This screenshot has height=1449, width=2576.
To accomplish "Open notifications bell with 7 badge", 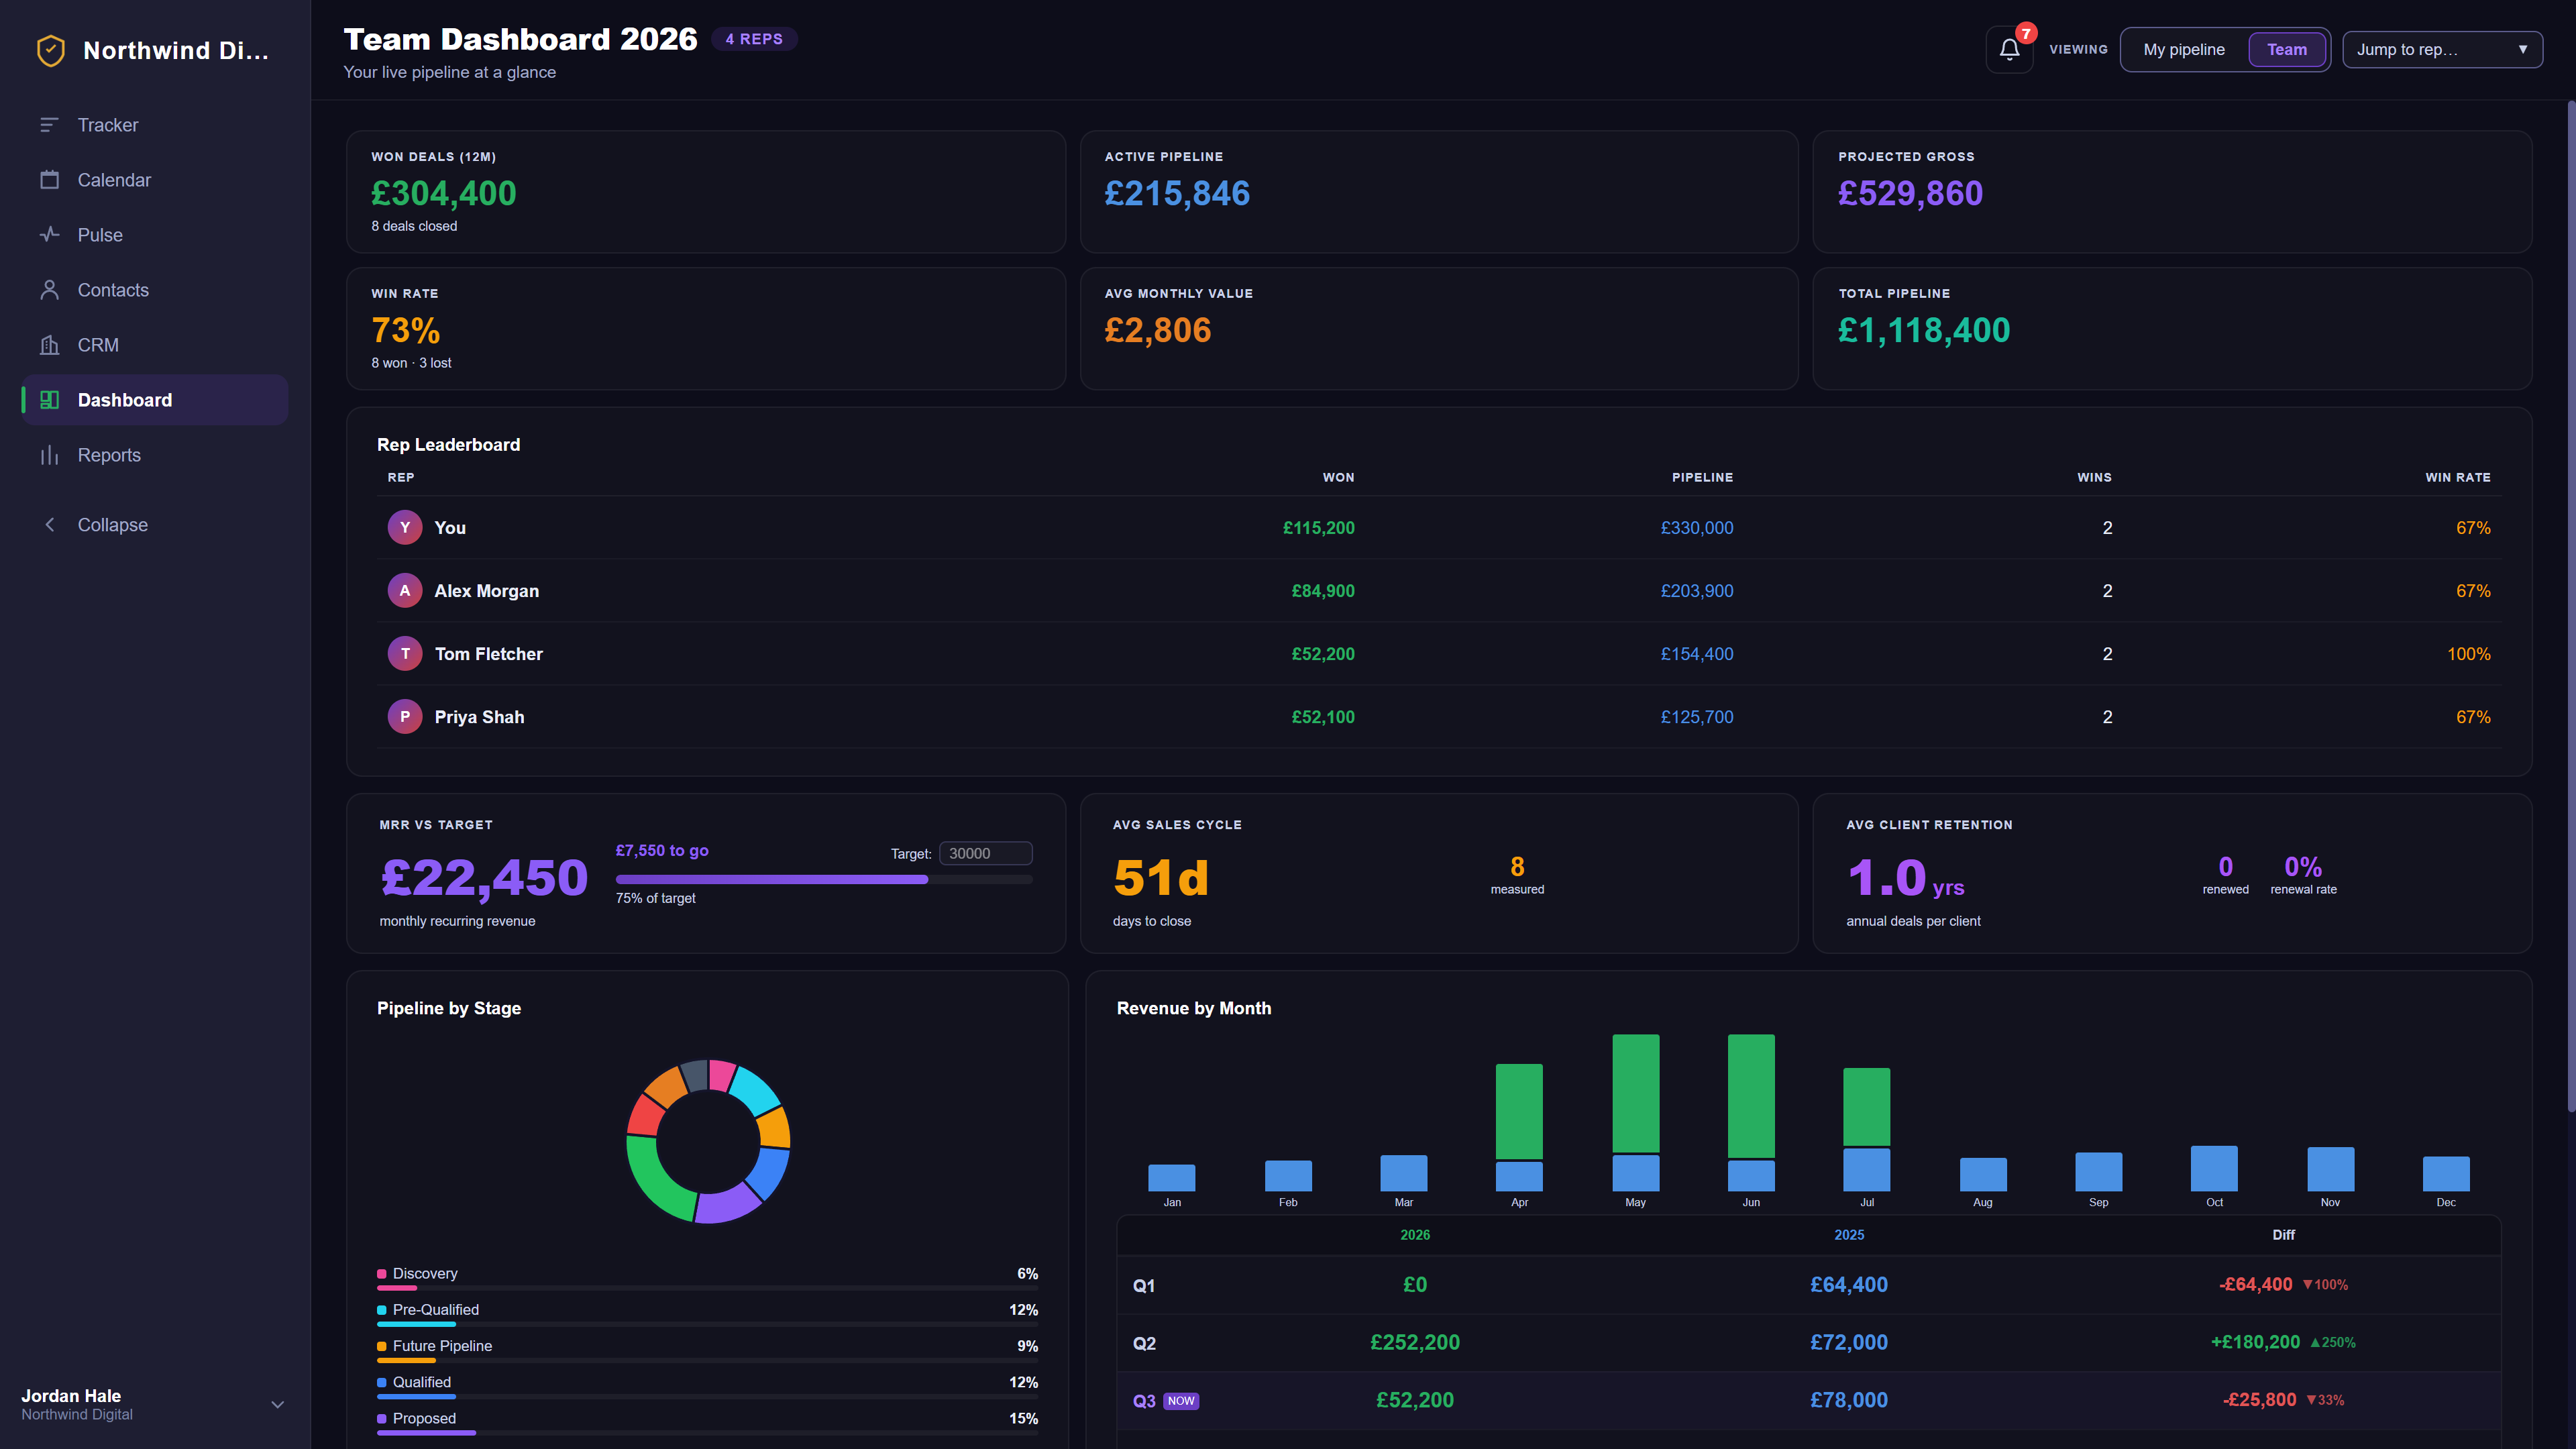I will [x=2009, y=49].
